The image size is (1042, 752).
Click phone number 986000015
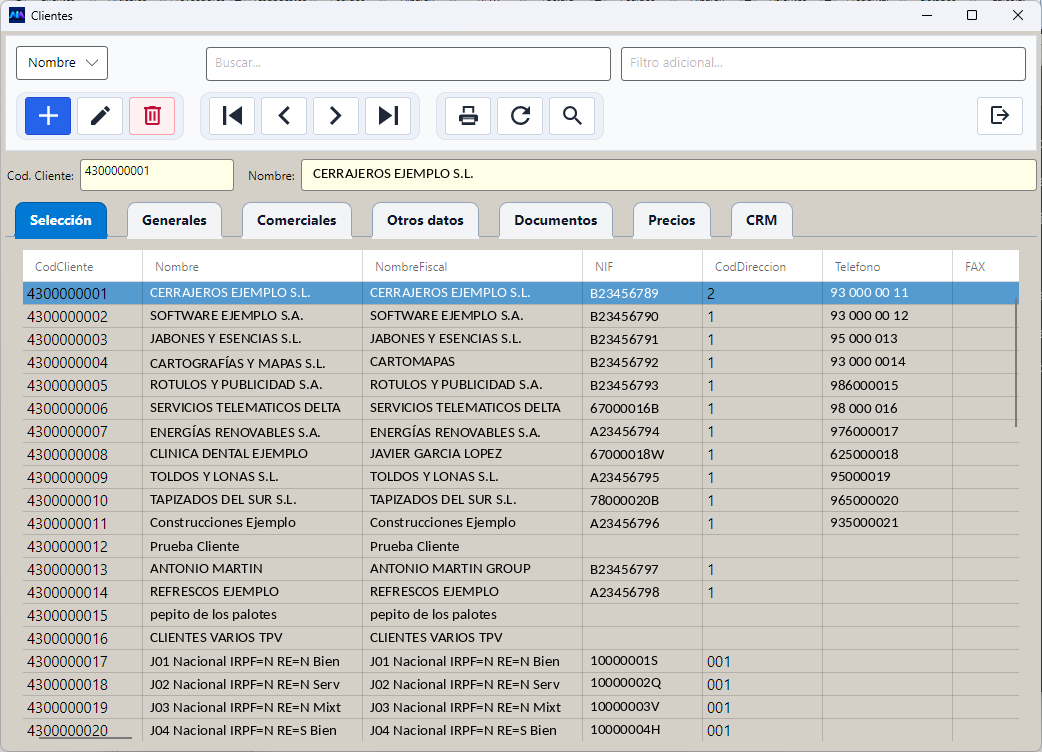pyautogui.click(x=864, y=385)
